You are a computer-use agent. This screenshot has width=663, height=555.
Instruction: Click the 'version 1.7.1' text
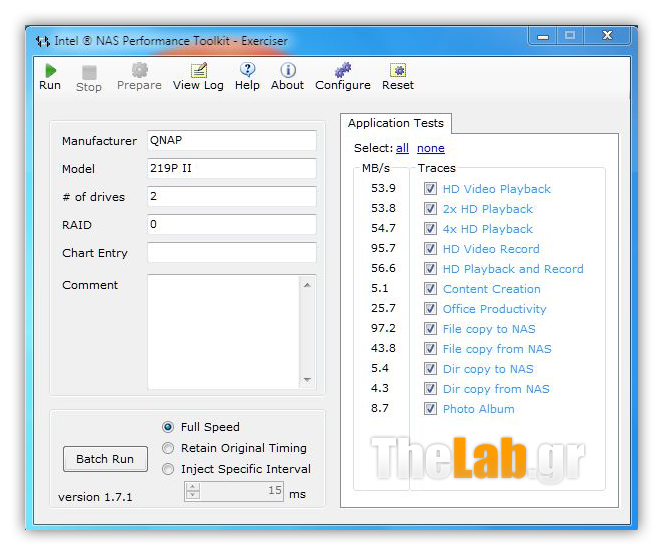pos(95,497)
